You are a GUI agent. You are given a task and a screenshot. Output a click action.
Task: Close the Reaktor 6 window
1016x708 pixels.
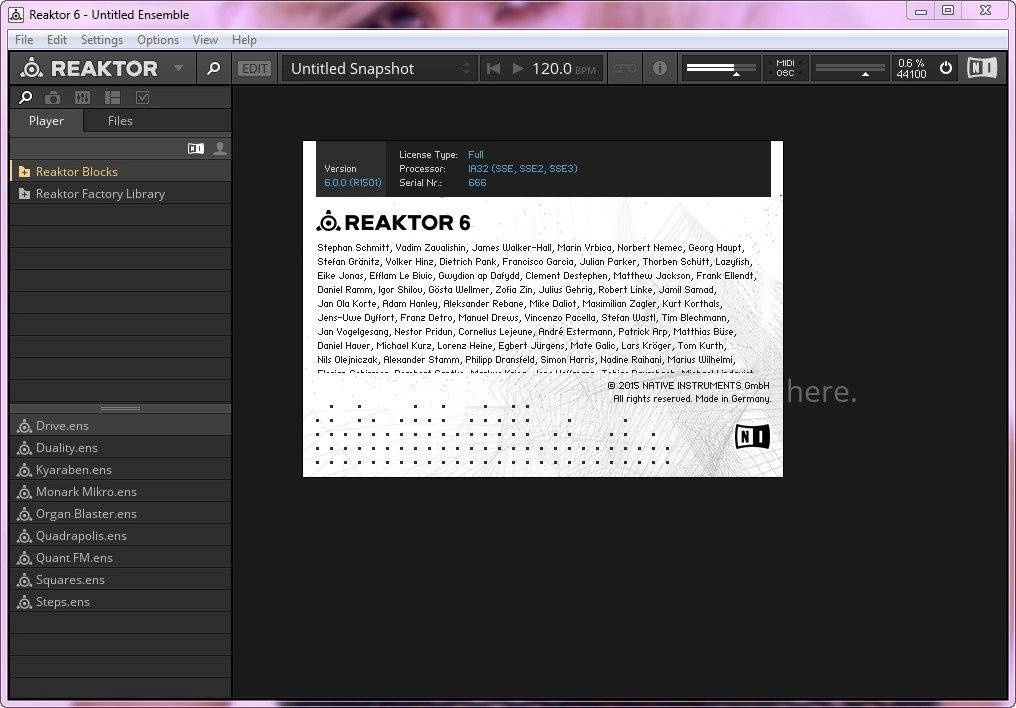click(x=986, y=10)
